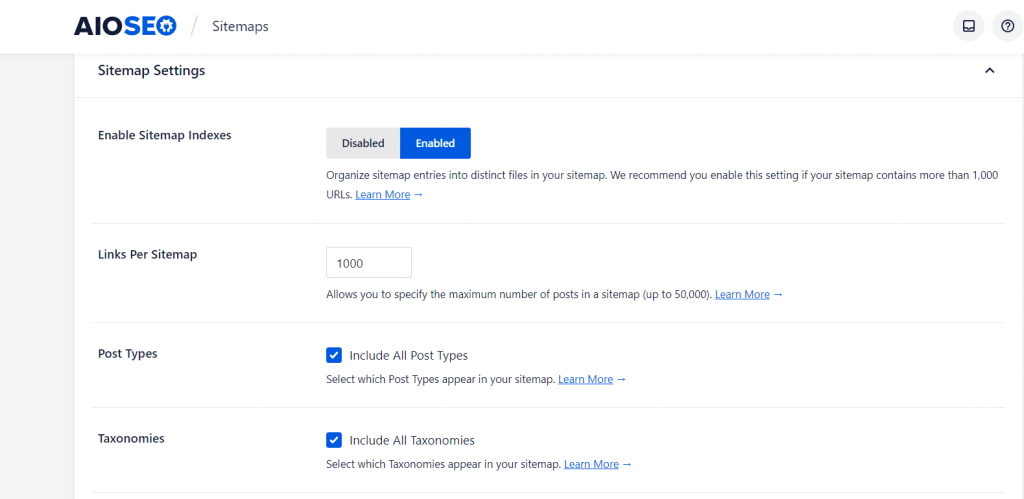Screen dimensions: 1024x499
Task: Click the Enable Sitemap Indexes label
Action: 164,135
